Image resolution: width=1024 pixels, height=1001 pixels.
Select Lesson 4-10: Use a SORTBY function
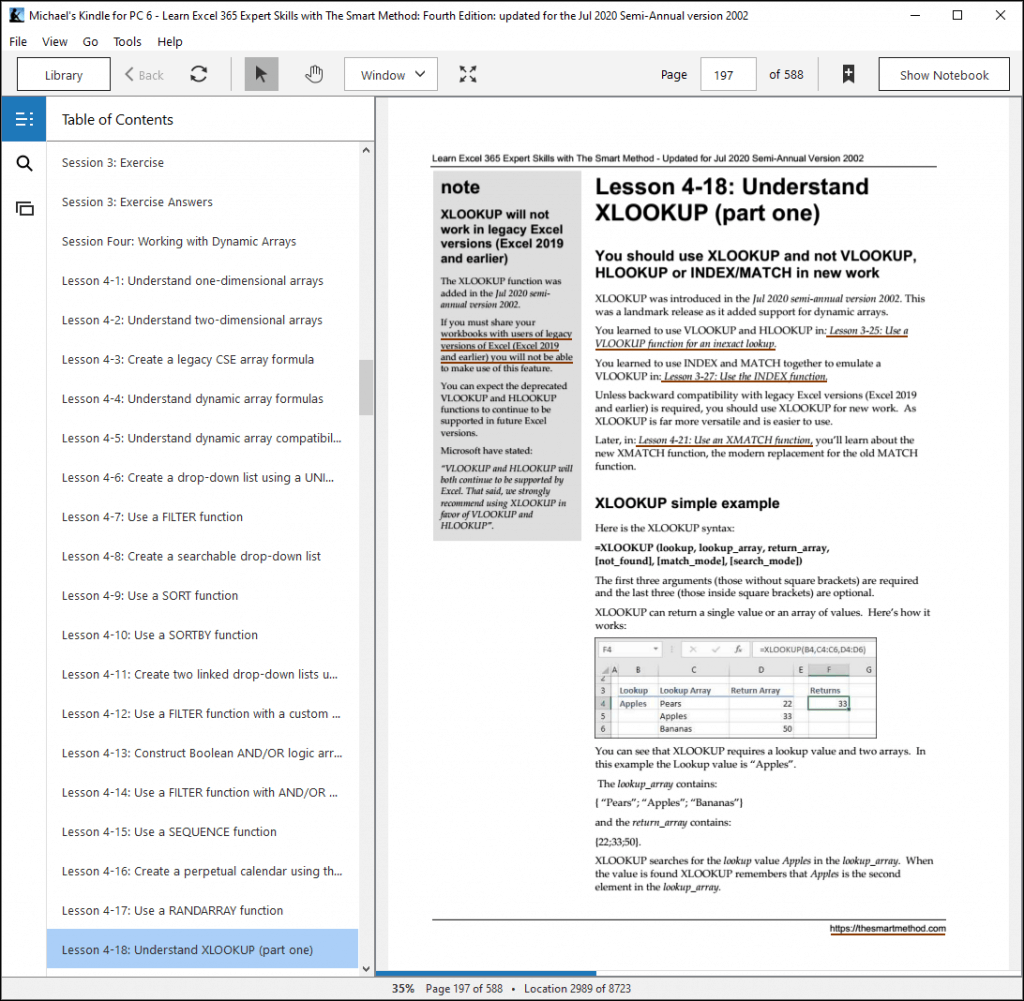coord(202,635)
